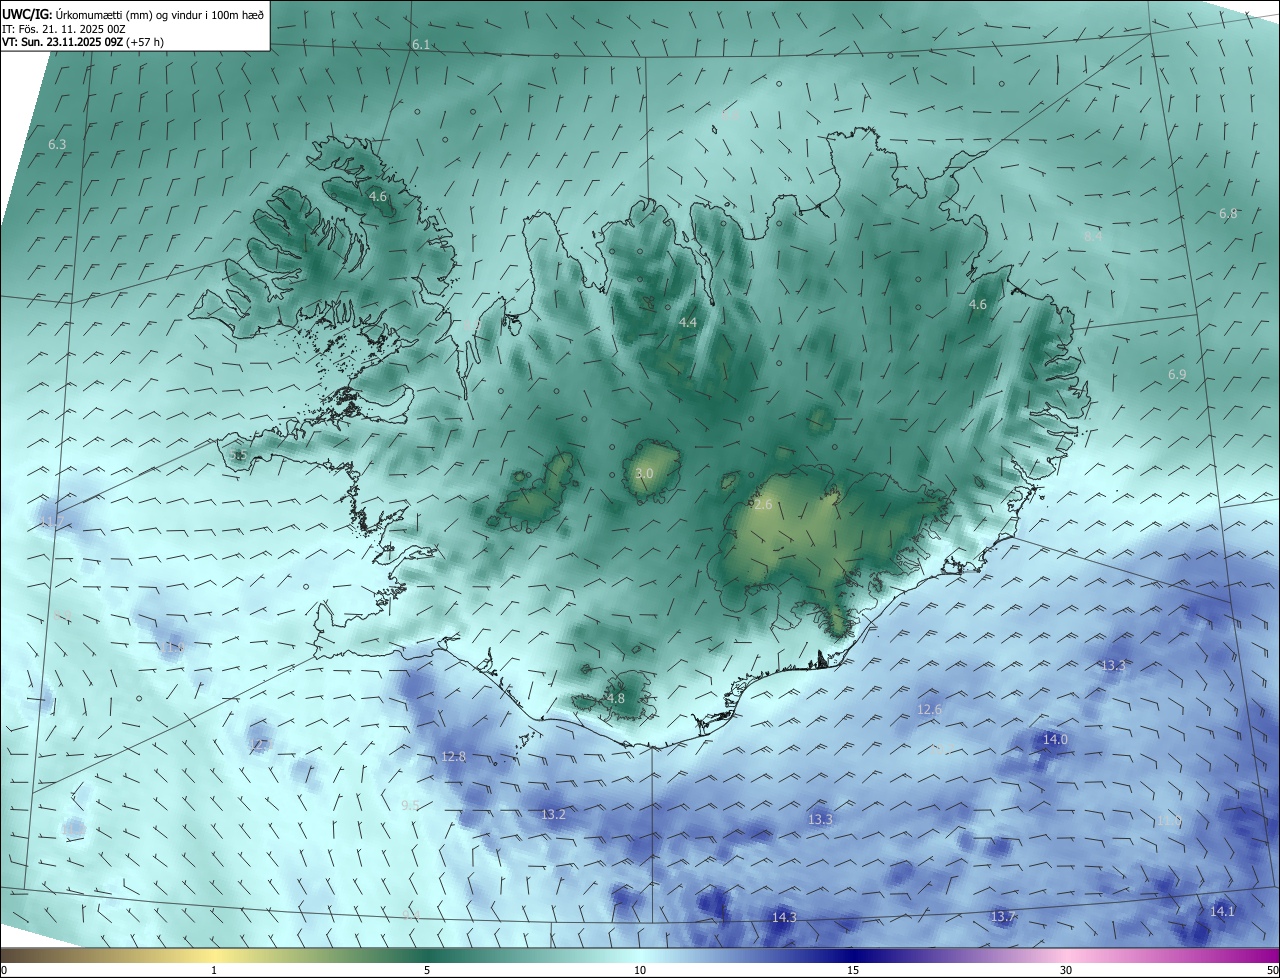Click the 9.5 value label on the map

click(410, 805)
